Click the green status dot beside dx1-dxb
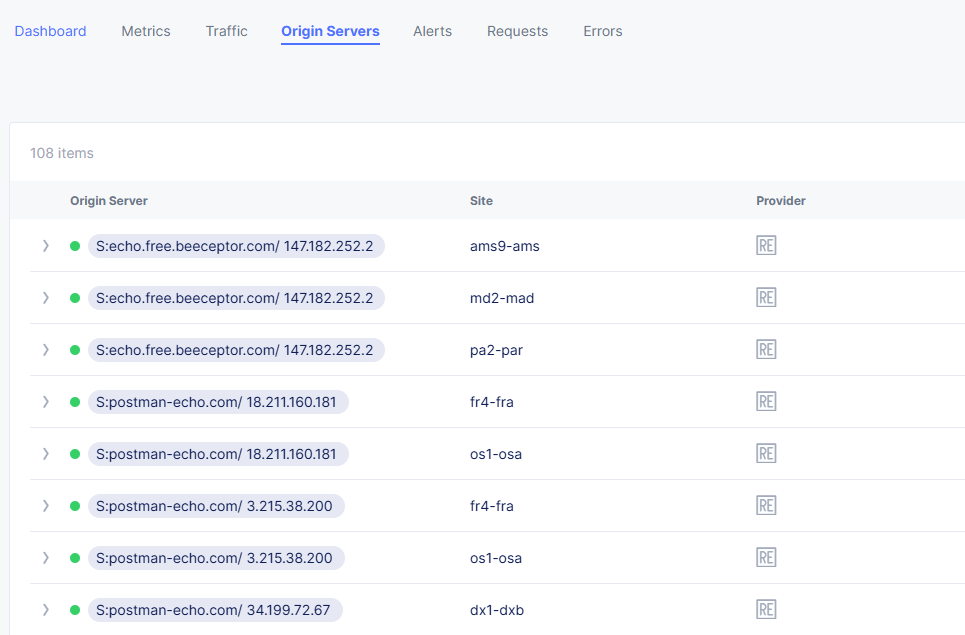Image resolution: width=965 pixels, height=635 pixels. coord(74,609)
